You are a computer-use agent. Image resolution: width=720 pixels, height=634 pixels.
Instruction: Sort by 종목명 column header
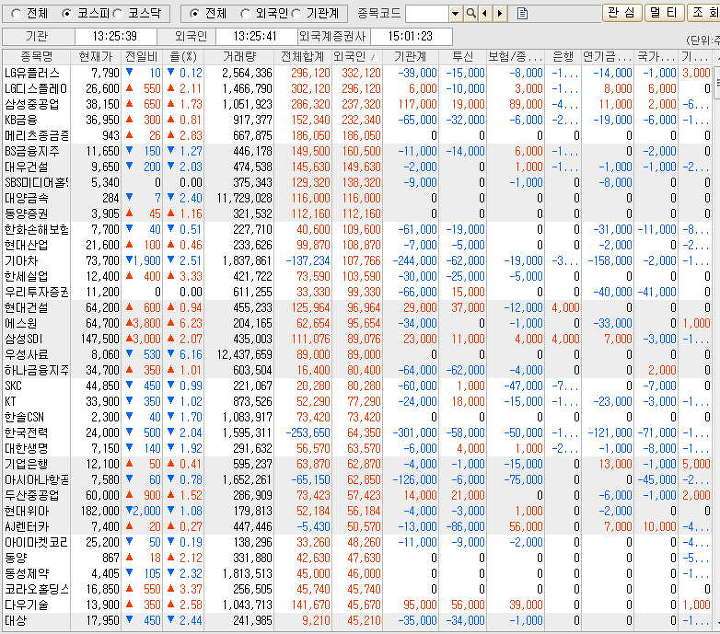coord(37,57)
